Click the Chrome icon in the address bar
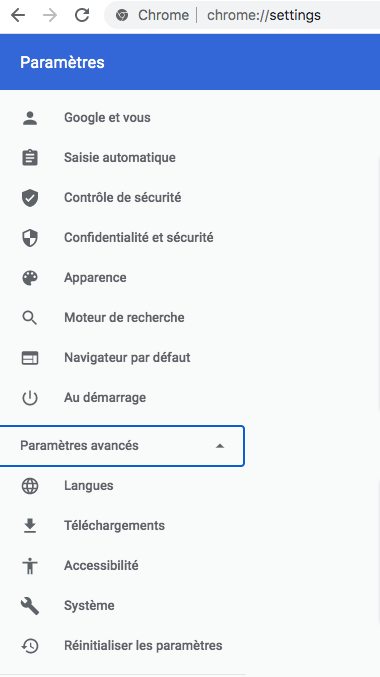Screen dimensions: 380x677 point(122,16)
